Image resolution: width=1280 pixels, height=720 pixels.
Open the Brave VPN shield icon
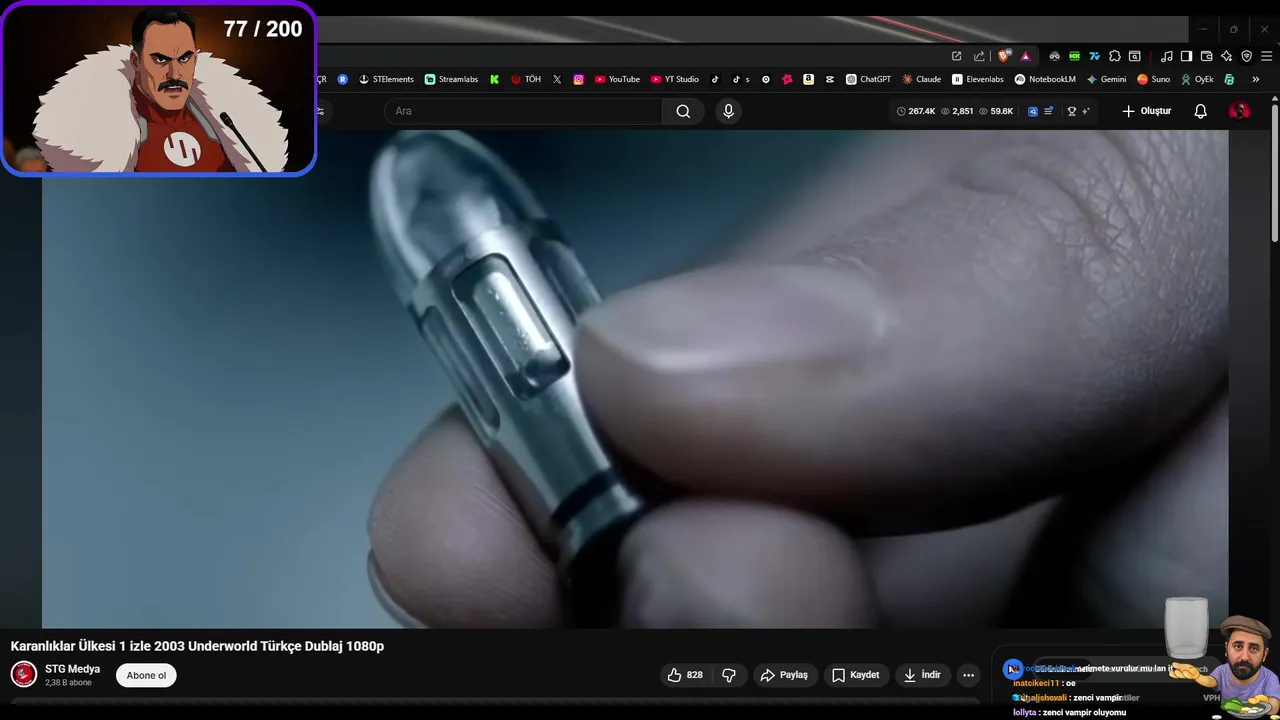[1247, 56]
